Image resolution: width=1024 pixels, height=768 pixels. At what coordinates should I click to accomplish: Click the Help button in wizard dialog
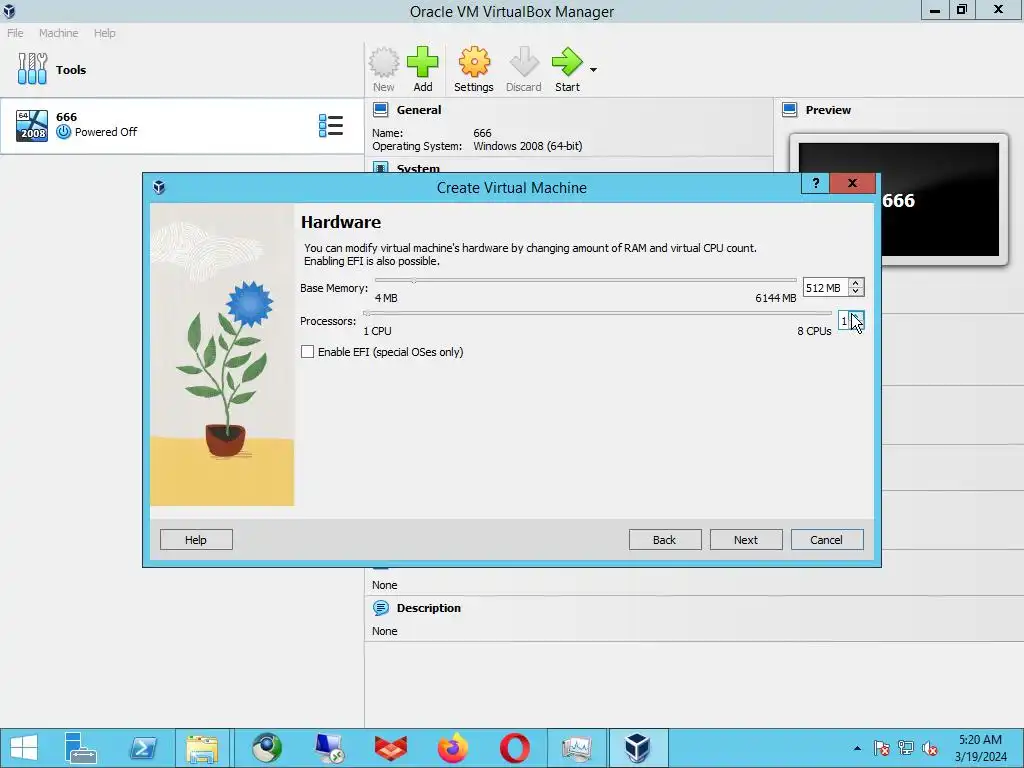(x=196, y=539)
